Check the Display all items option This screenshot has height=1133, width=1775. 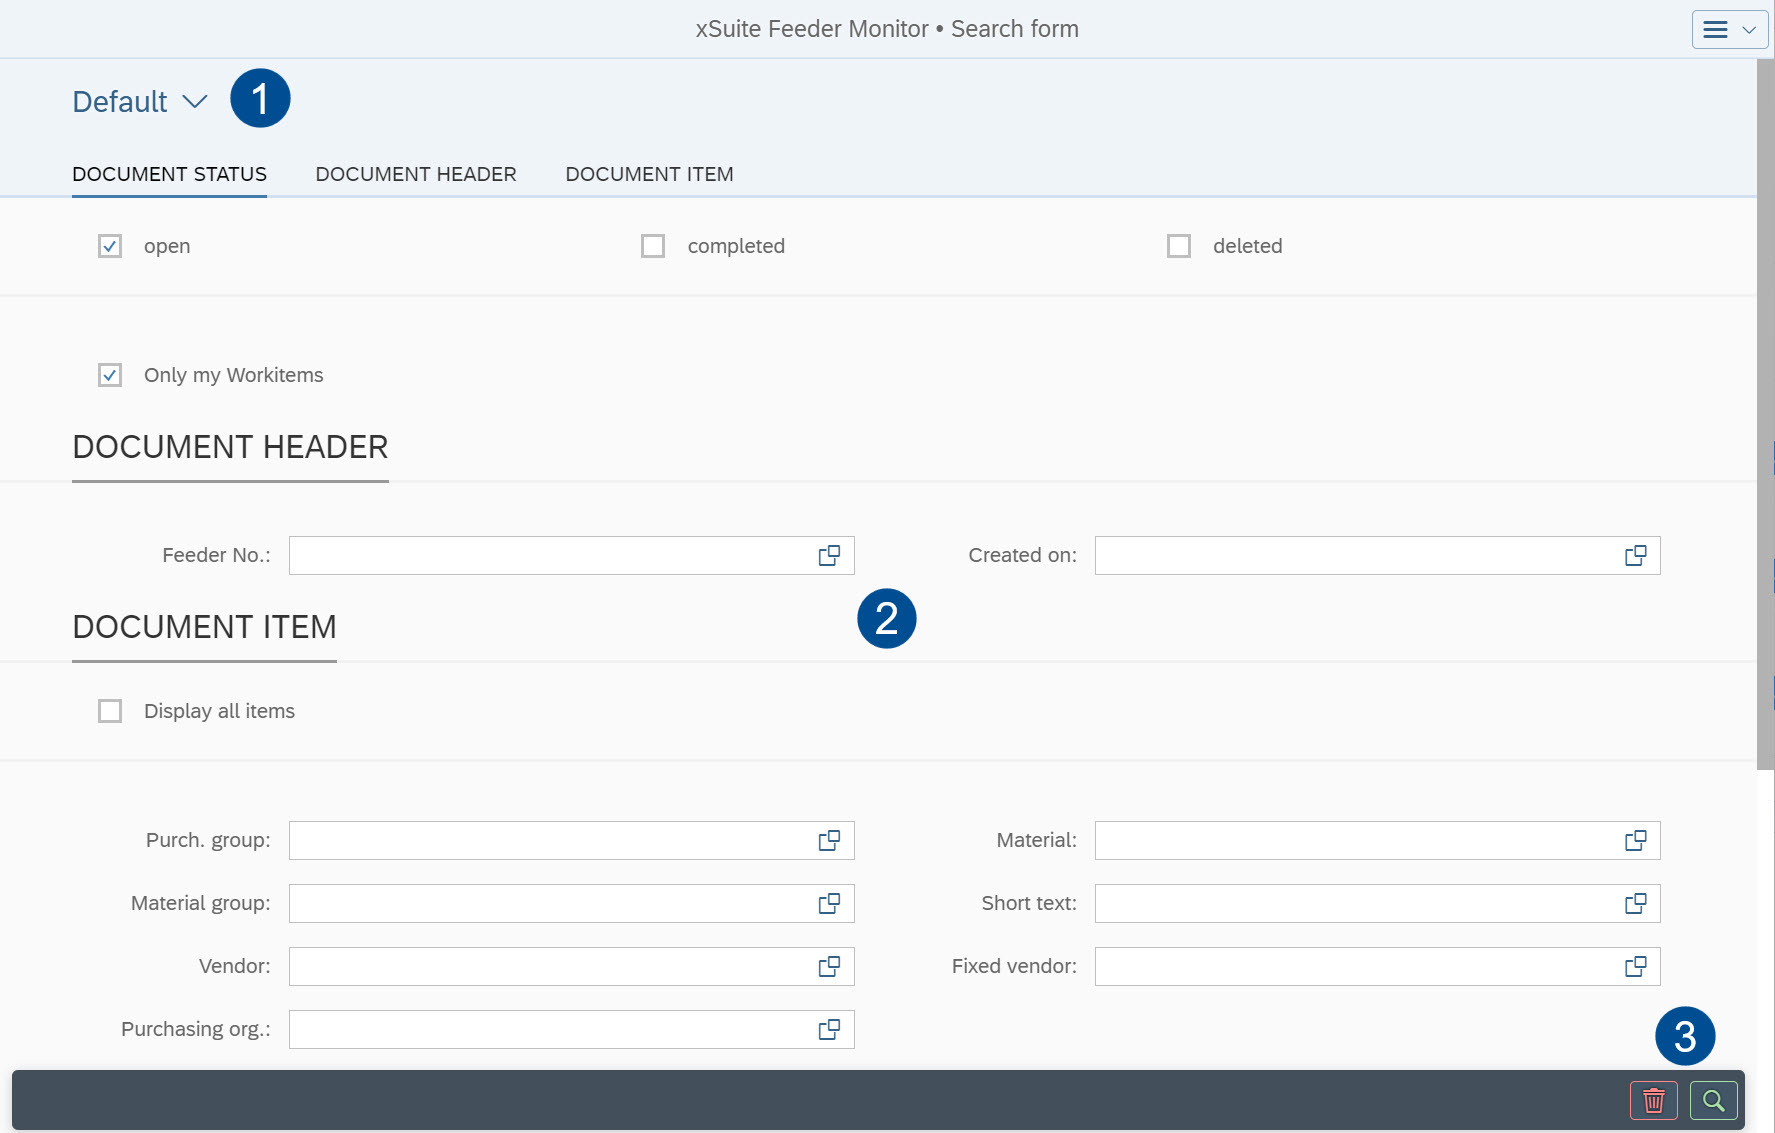(110, 711)
